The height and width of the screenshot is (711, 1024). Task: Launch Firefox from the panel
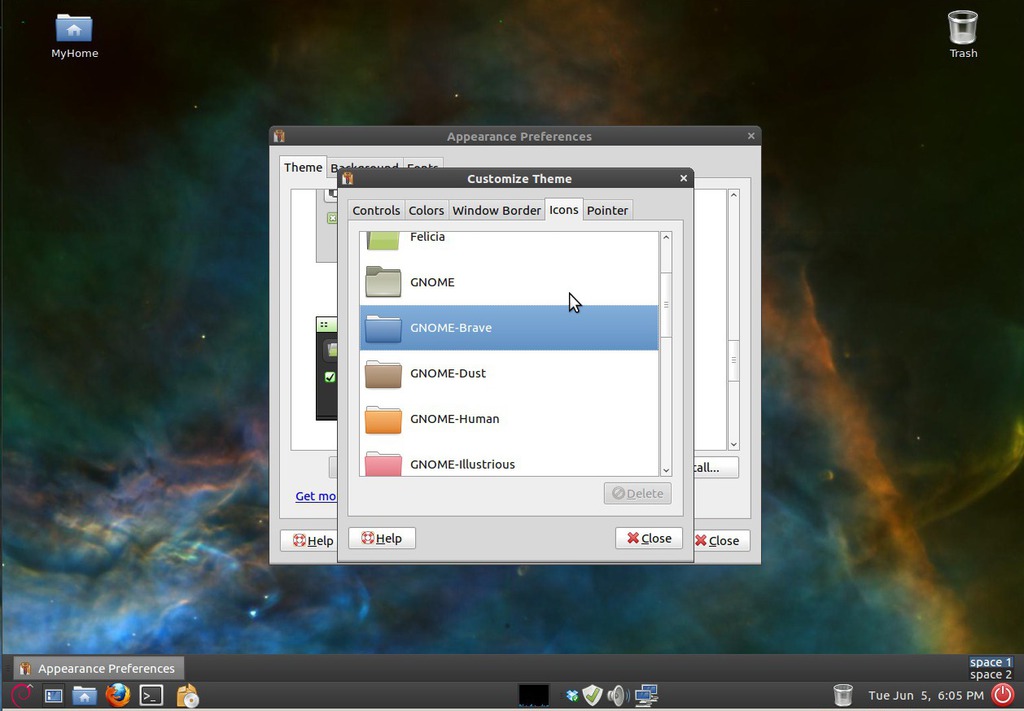pos(118,695)
